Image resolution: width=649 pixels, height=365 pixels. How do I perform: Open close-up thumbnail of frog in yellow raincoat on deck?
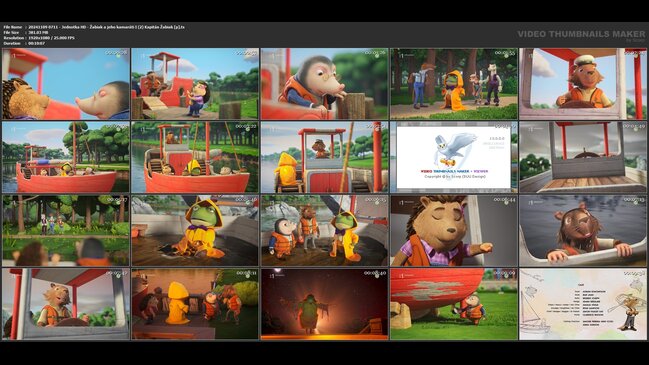coord(195,231)
